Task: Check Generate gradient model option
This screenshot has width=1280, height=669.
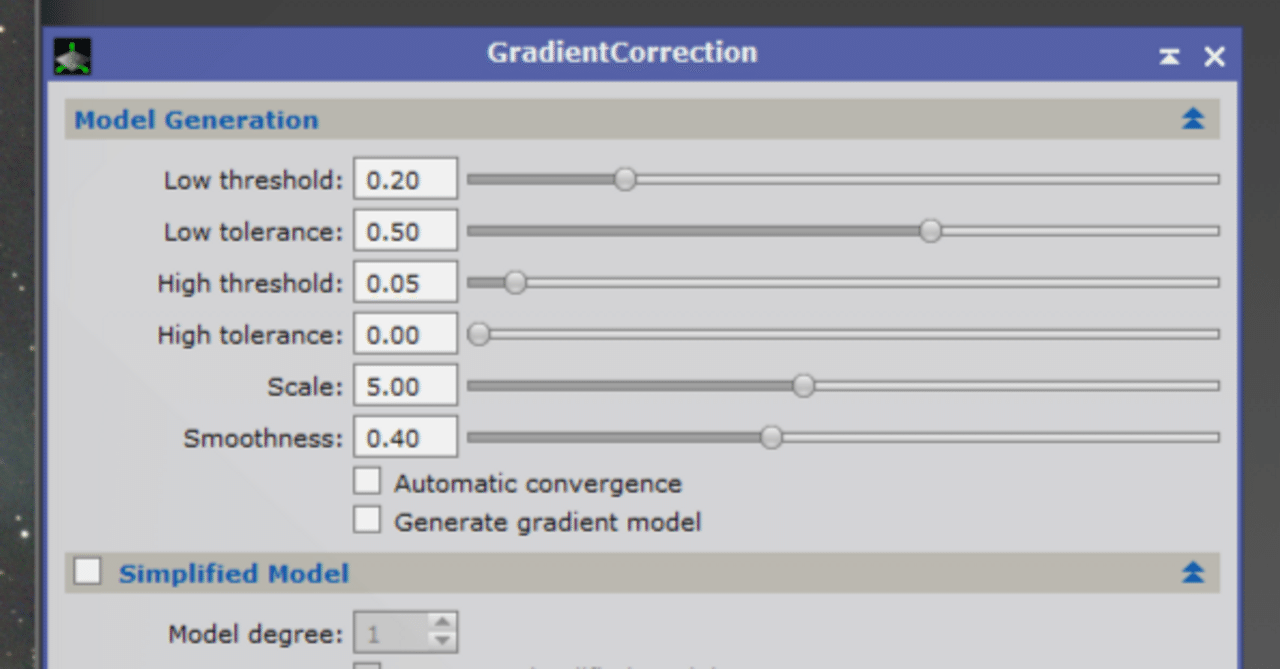Action: [x=367, y=520]
